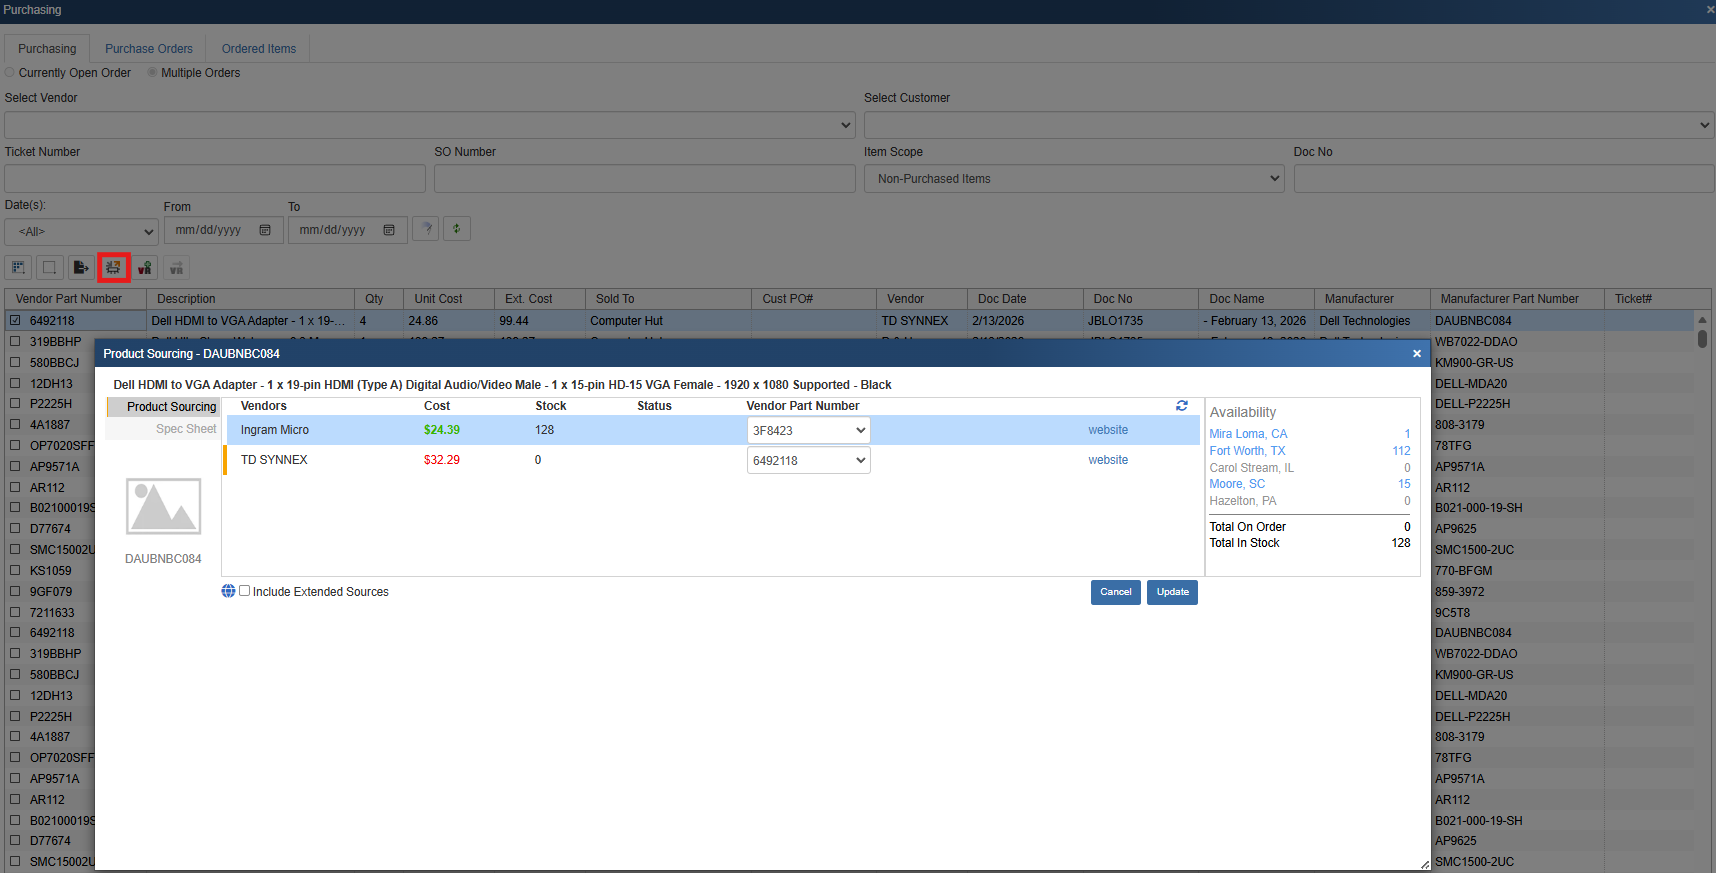
Task: Click the export document arrow icon
Action: (81, 268)
